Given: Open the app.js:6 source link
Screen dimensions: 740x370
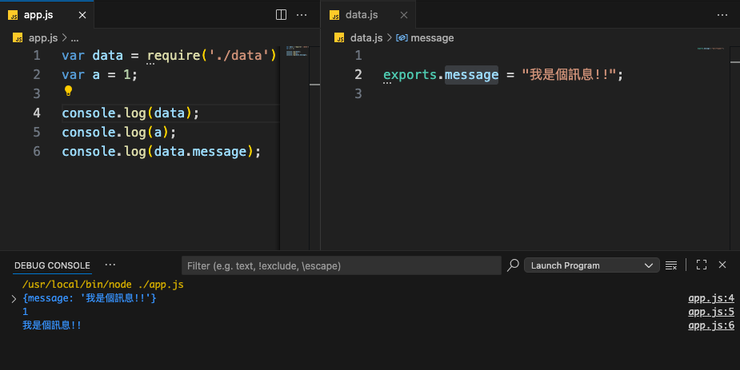Looking at the screenshot, I should (x=711, y=326).
